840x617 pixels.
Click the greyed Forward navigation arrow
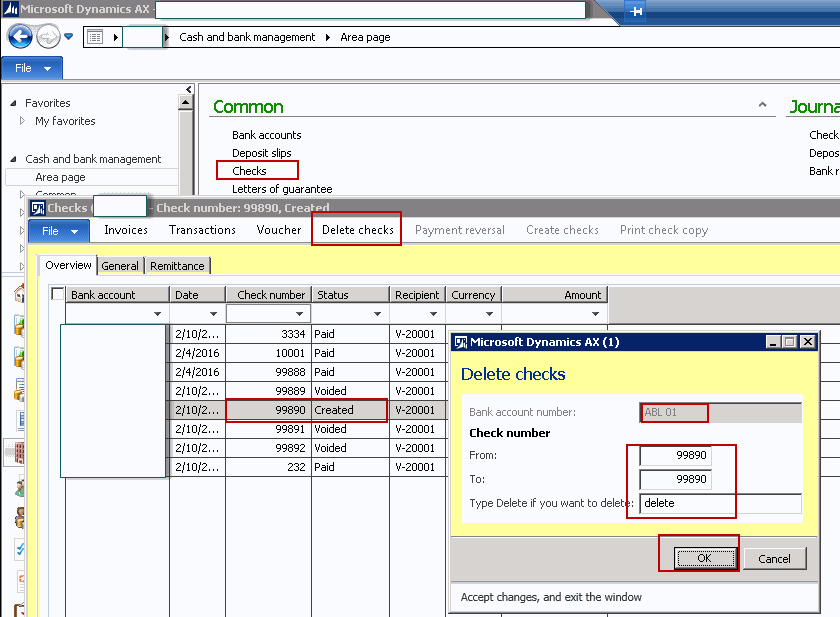point(48,37)
